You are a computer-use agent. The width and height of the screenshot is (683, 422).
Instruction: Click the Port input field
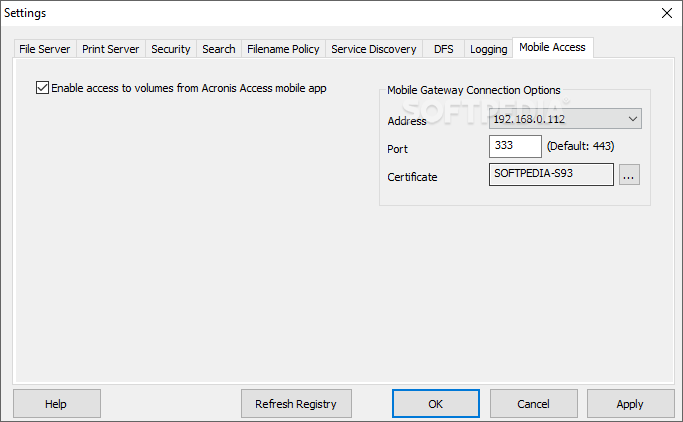(x=515, y=146)
